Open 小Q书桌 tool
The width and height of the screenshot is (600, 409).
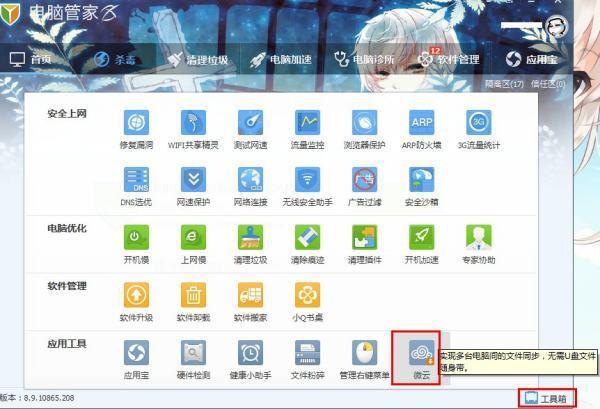coord(307,302)
